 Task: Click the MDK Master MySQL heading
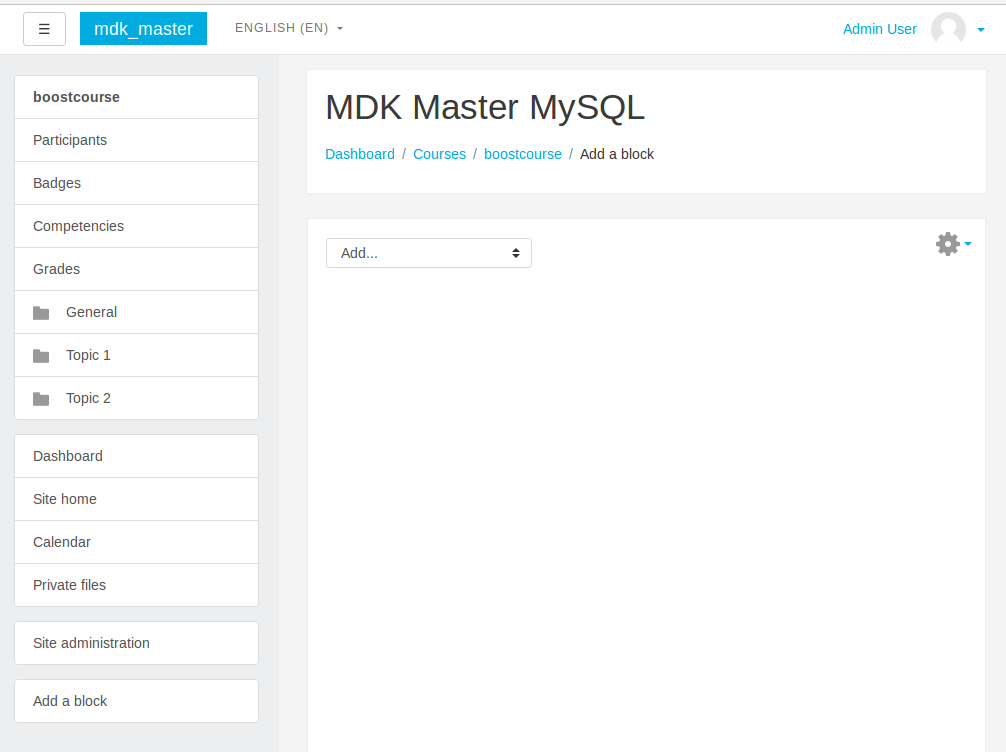tap(485, 107)
